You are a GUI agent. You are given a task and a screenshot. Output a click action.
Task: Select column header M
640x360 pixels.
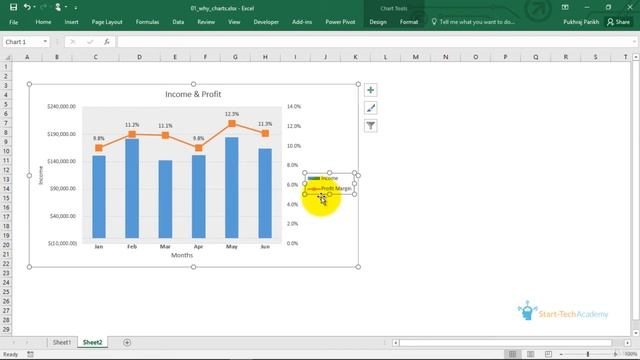pyautogui.click(x=416, y=57)
